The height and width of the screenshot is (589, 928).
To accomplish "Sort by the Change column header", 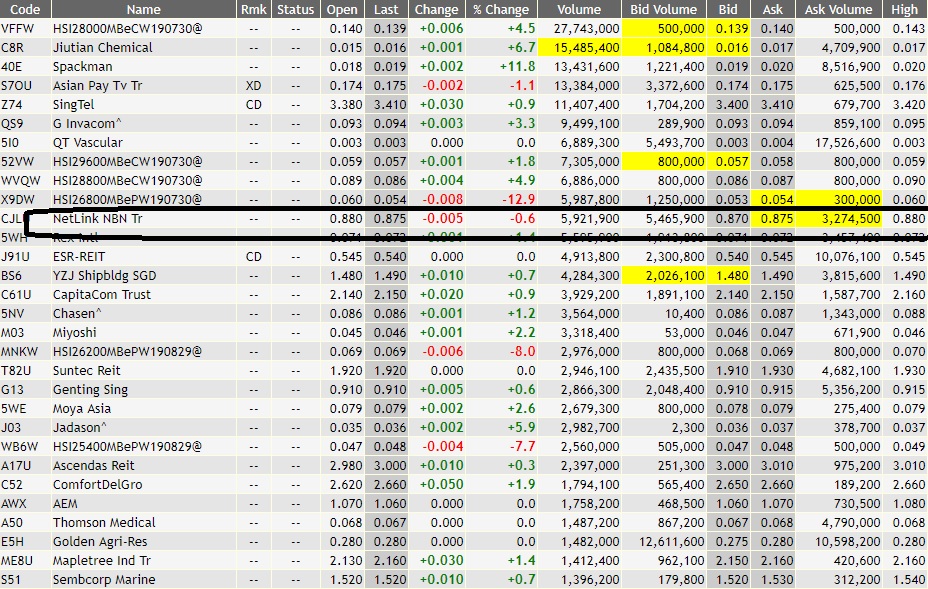I will 437,9.
